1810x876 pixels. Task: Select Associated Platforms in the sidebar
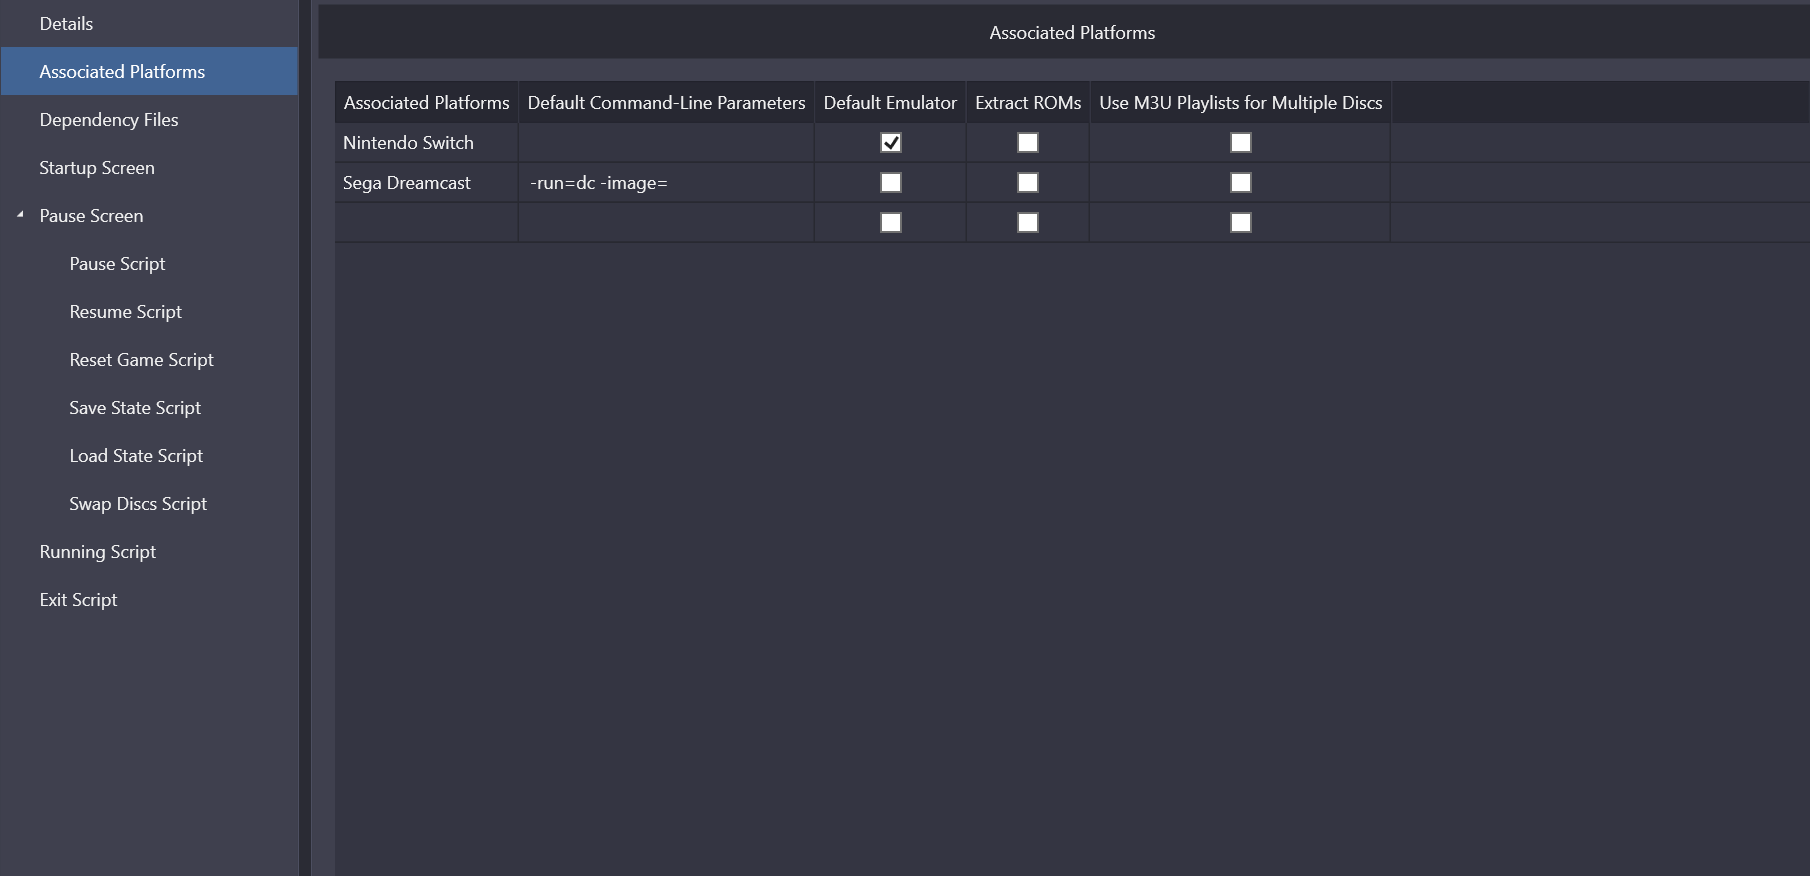[149, 72]
